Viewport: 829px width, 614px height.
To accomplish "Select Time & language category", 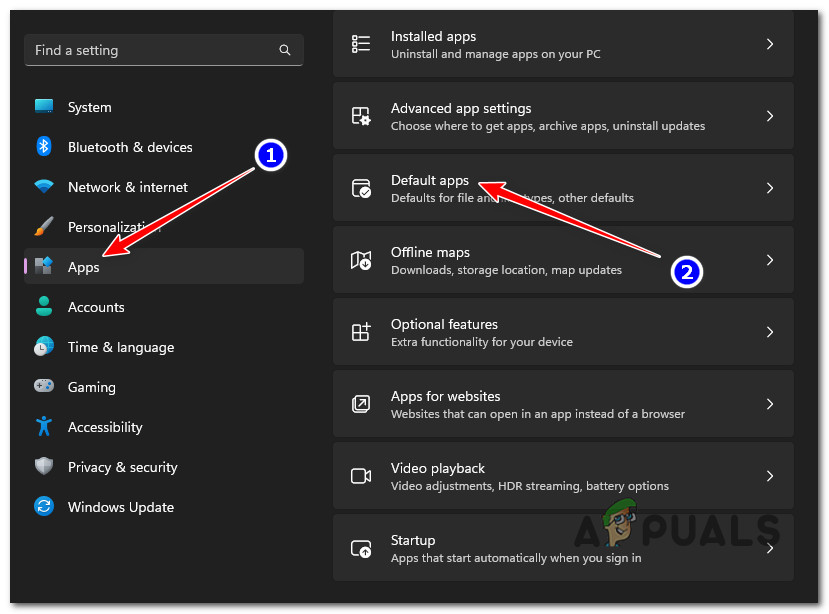I will (x=164, y=347).
